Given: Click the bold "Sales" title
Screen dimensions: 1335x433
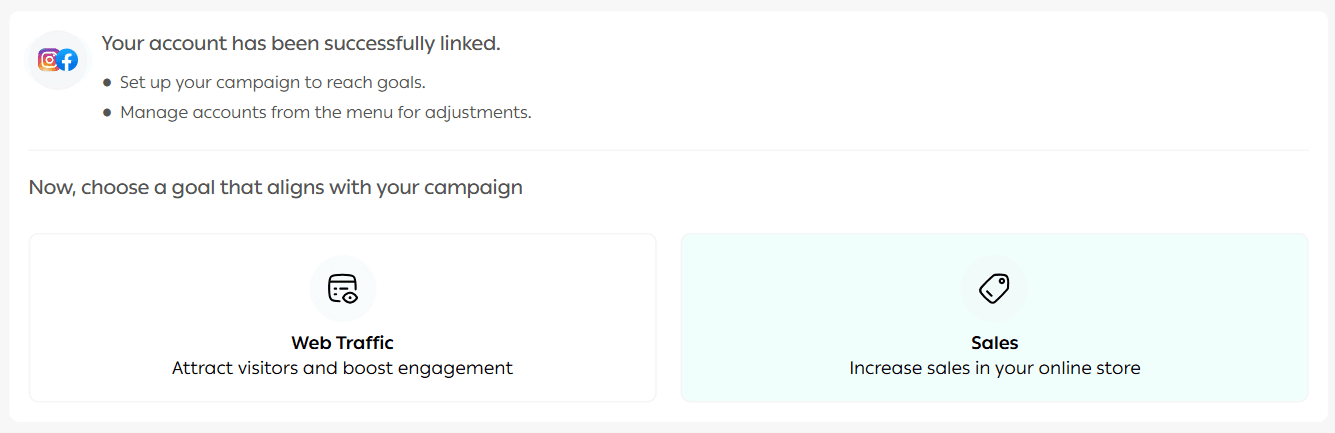Looking at the screenshot, I should click(994, 343).
